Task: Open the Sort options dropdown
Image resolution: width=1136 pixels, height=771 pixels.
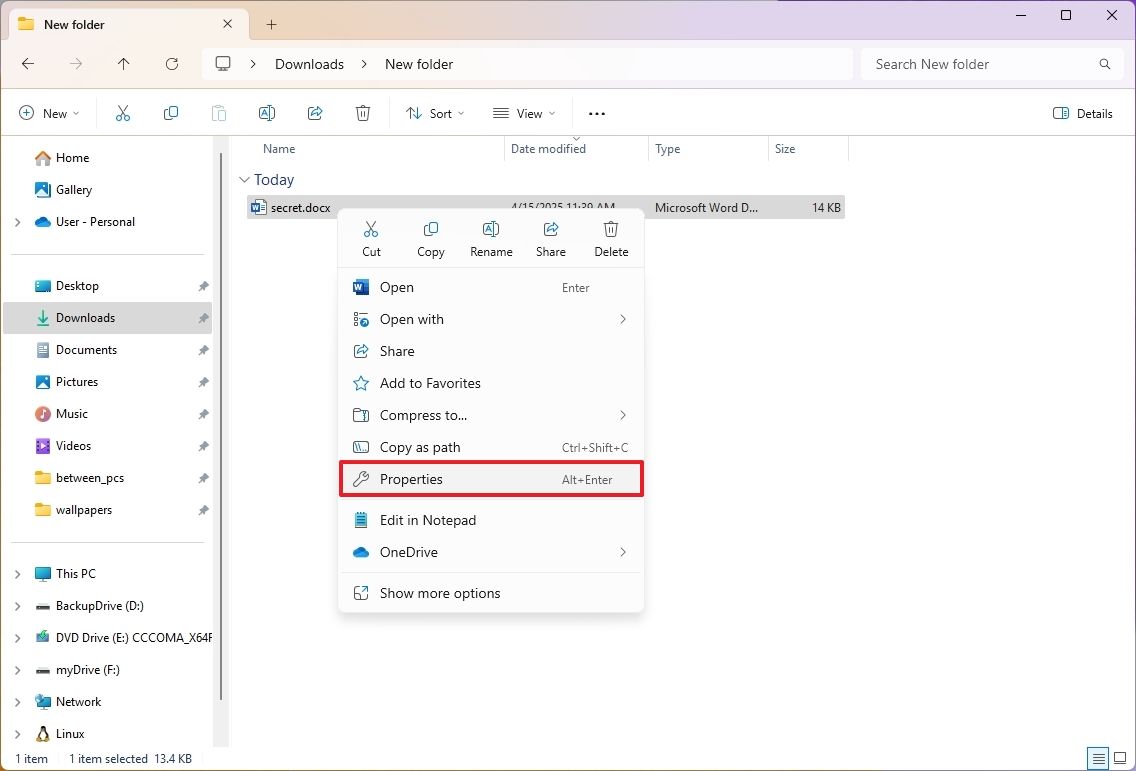Action: (x=434, y=113)
